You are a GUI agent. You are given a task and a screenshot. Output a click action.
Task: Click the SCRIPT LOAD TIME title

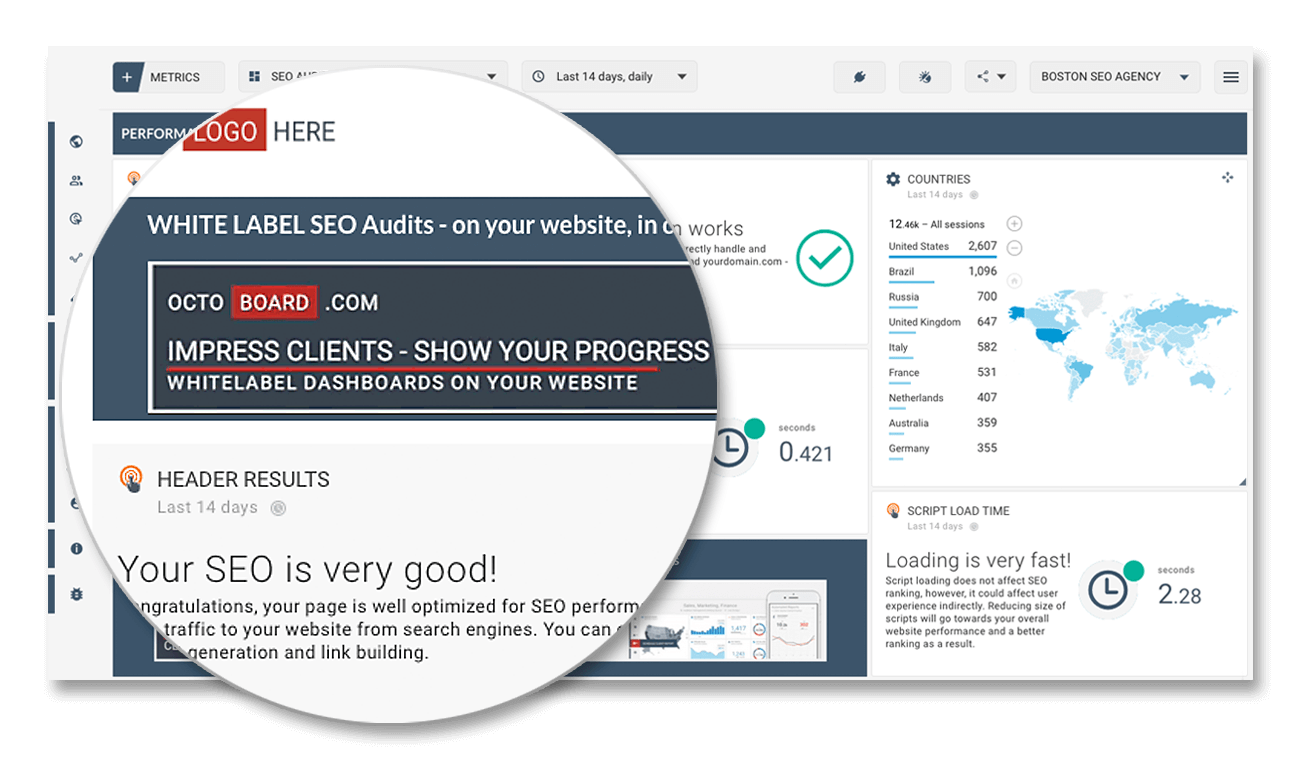pos(958,511)
